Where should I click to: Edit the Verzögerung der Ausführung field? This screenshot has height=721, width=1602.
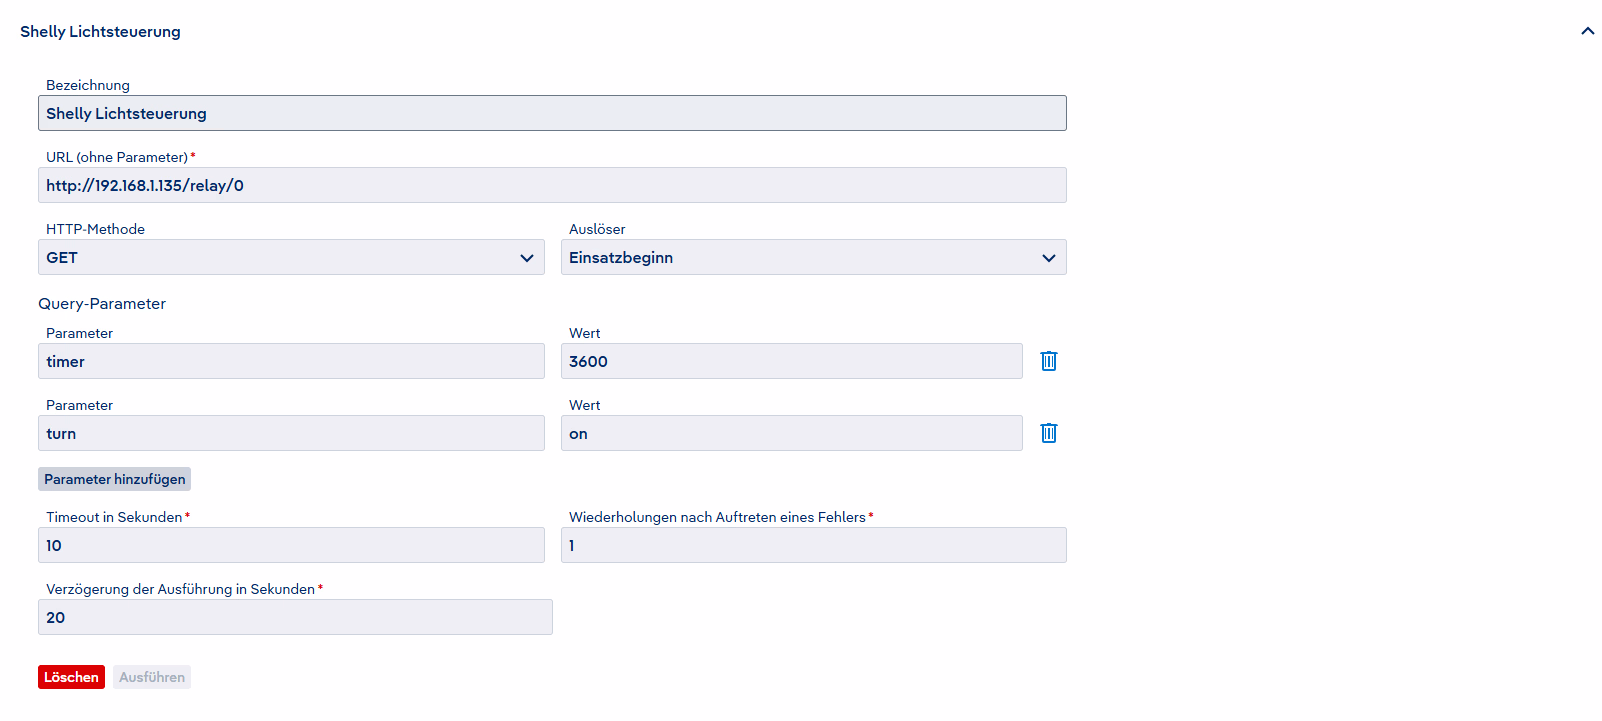(295, 617)
